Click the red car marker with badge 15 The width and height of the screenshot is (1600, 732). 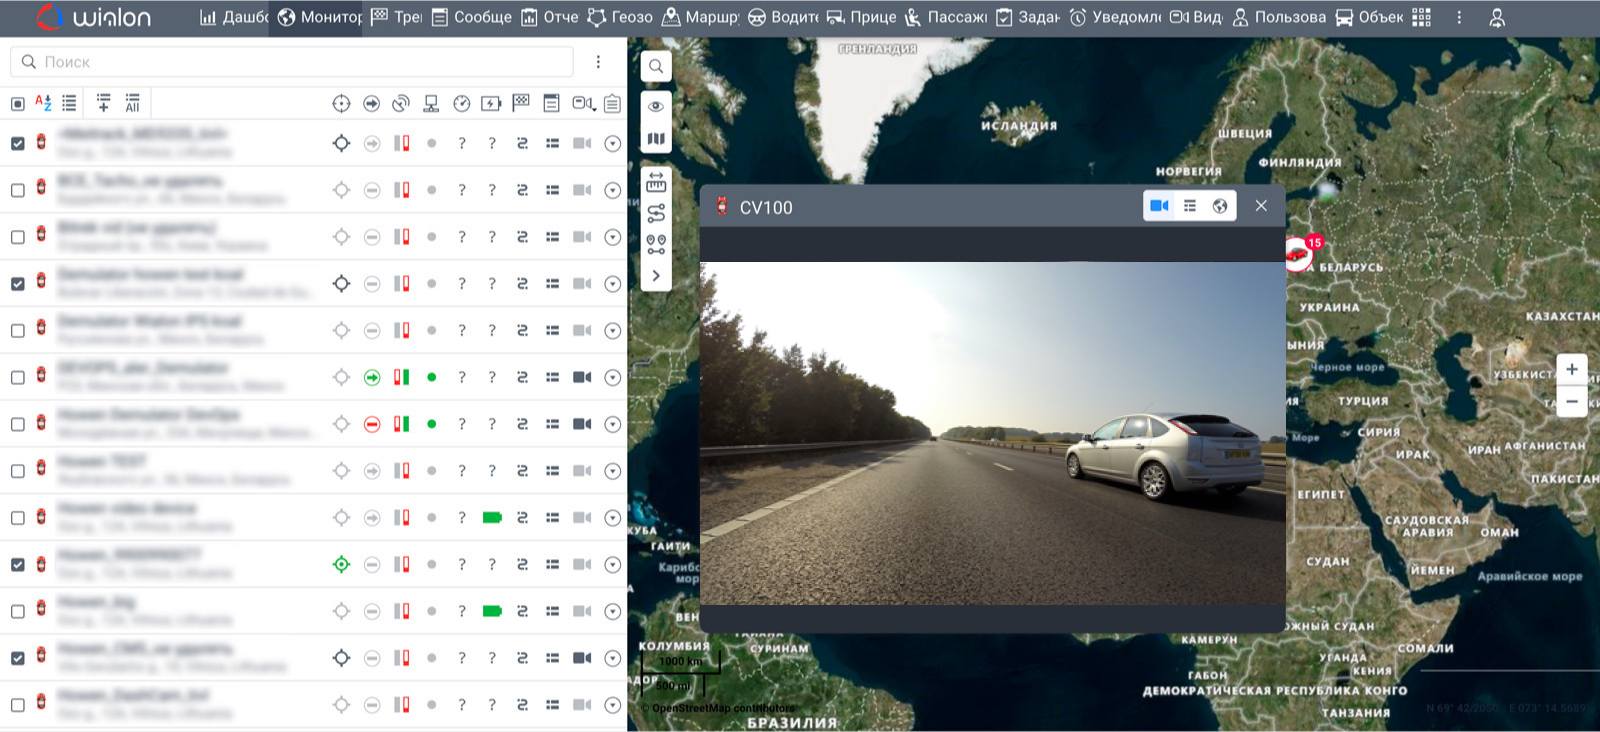pyautogui.click(x=1298, y=255)
